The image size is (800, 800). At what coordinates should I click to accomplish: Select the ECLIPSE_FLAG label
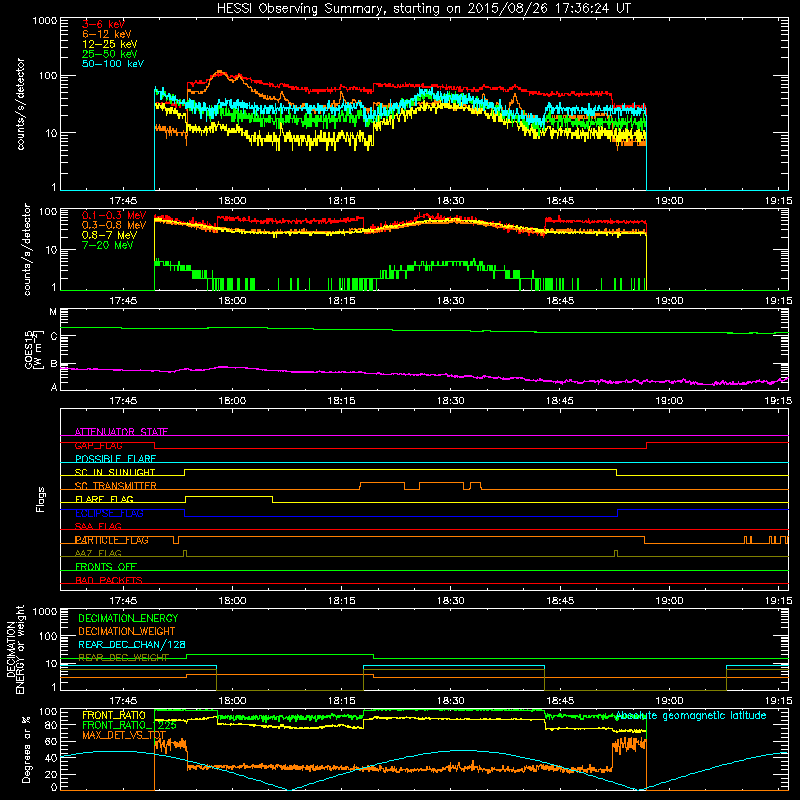coord(109,513)
